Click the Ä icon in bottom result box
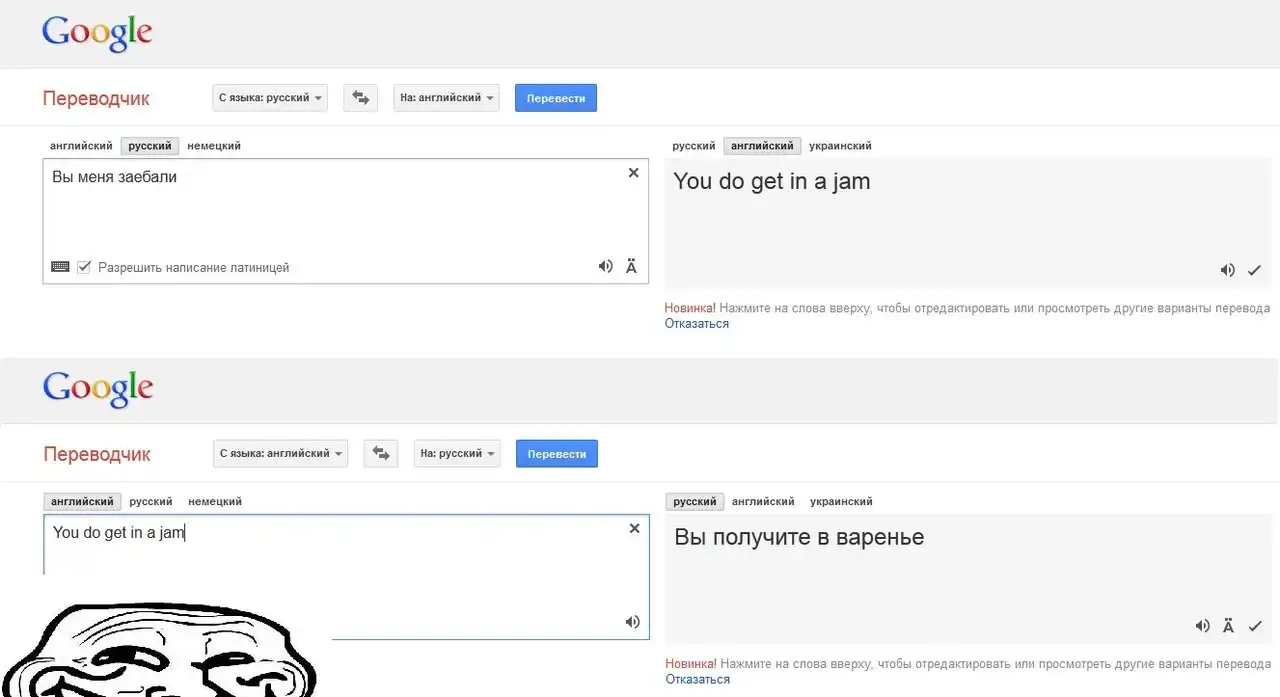Screen dimensions: 1280x697 [1228, 626]
